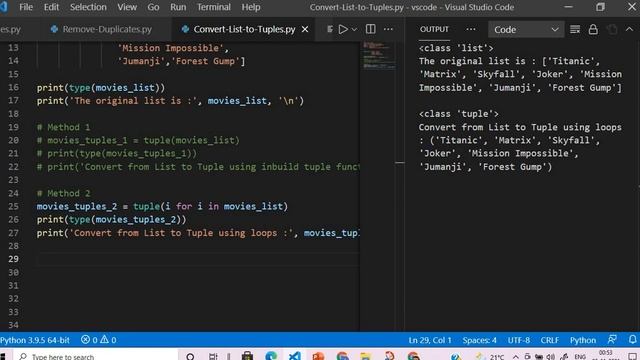
Task: Run the Python file with the play icon
Action: pyautogui.click(x=343, y=29)
